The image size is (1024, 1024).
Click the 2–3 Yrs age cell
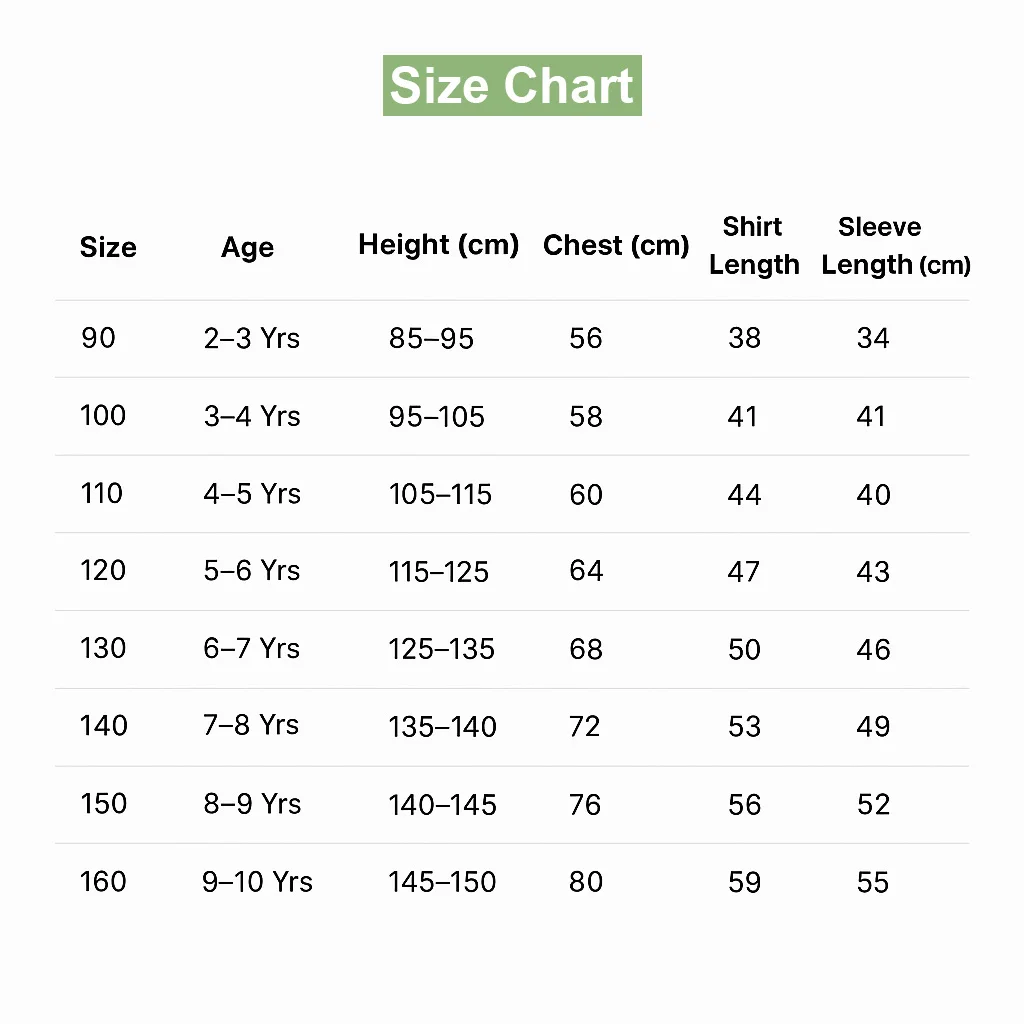(x=252, y=338)
